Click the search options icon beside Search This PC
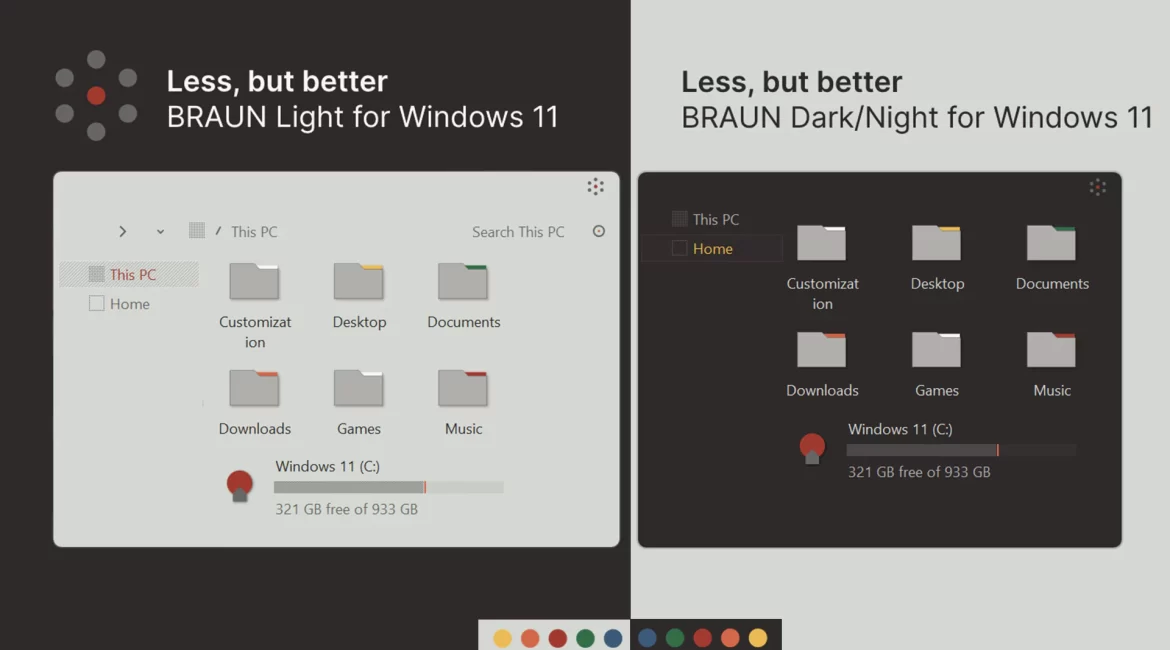Viewport: 1170px width, 650px height. coord(598,231)
